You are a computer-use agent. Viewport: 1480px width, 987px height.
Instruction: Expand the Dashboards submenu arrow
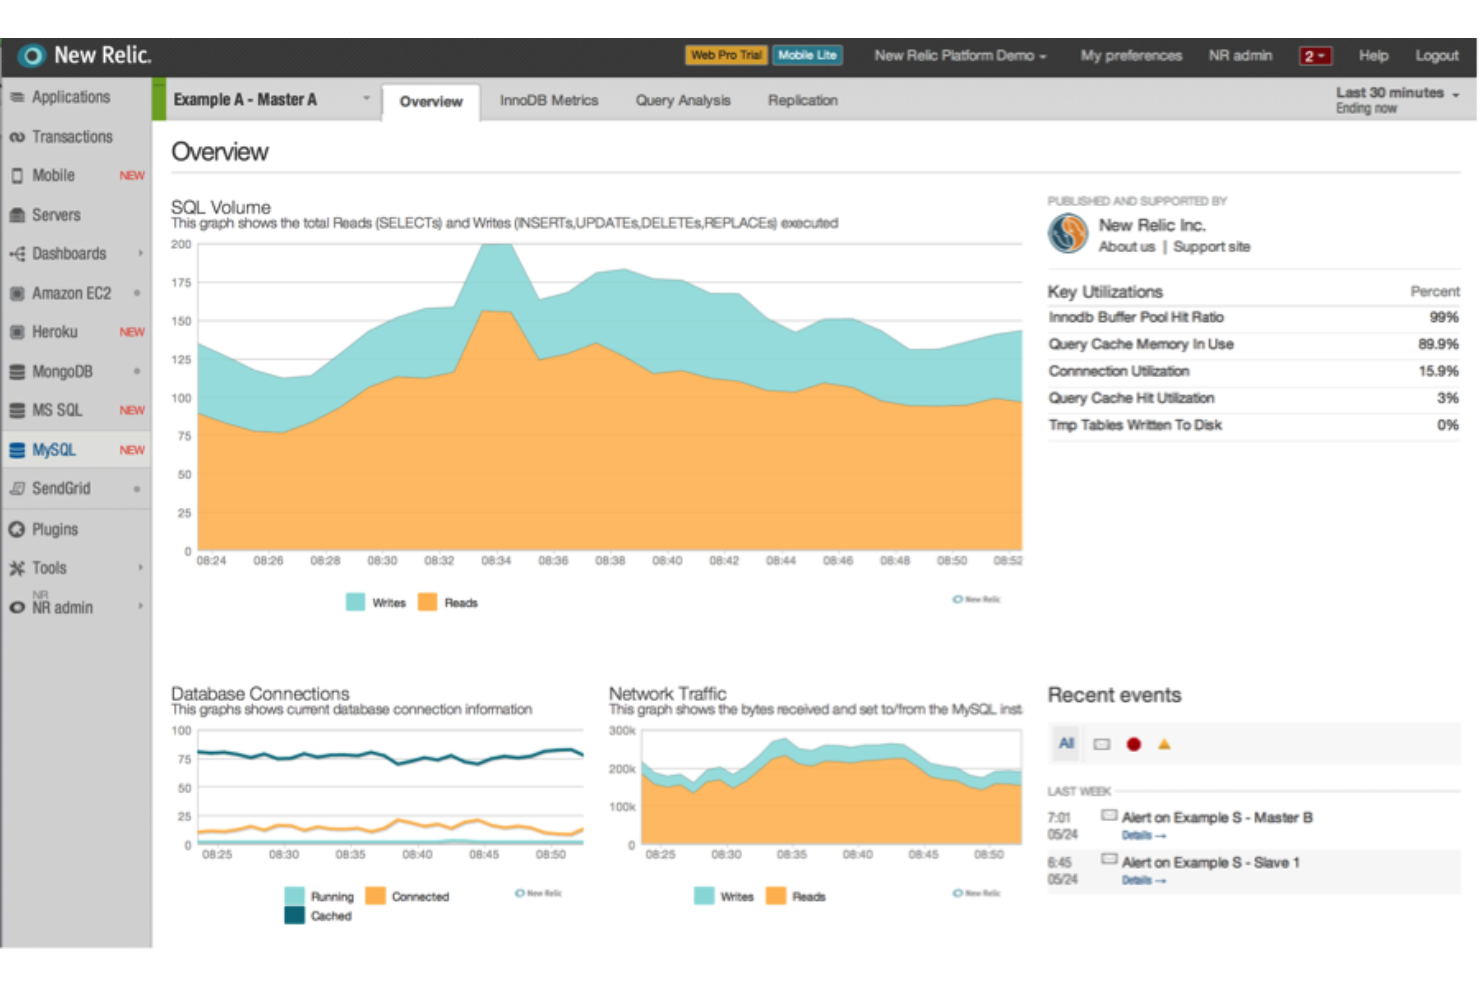[140, 254]
